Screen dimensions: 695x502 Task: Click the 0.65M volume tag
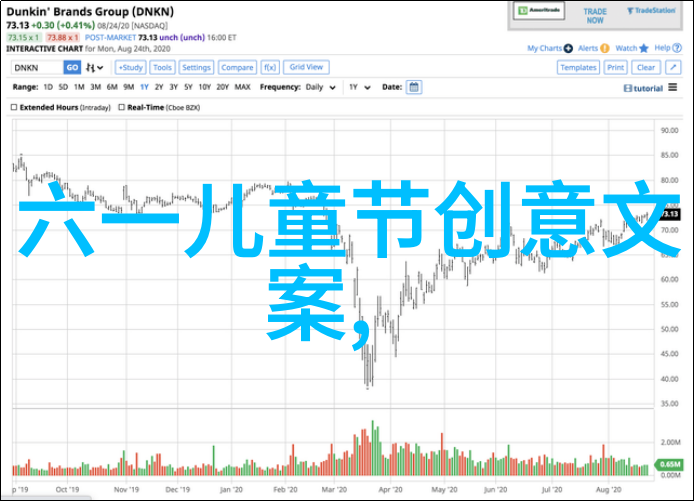(669, 464)
